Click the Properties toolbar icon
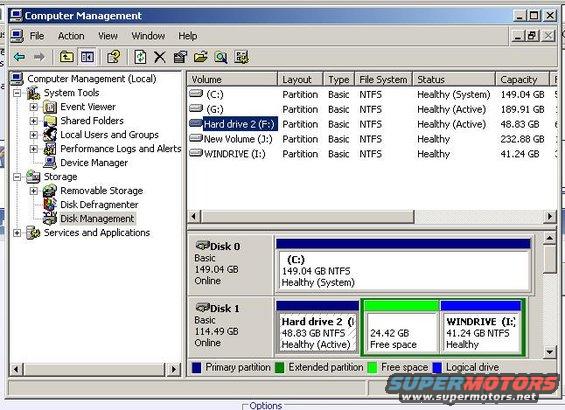Image resolution: width=565 pixels, height=410 pixels. [x=180, y=57]
